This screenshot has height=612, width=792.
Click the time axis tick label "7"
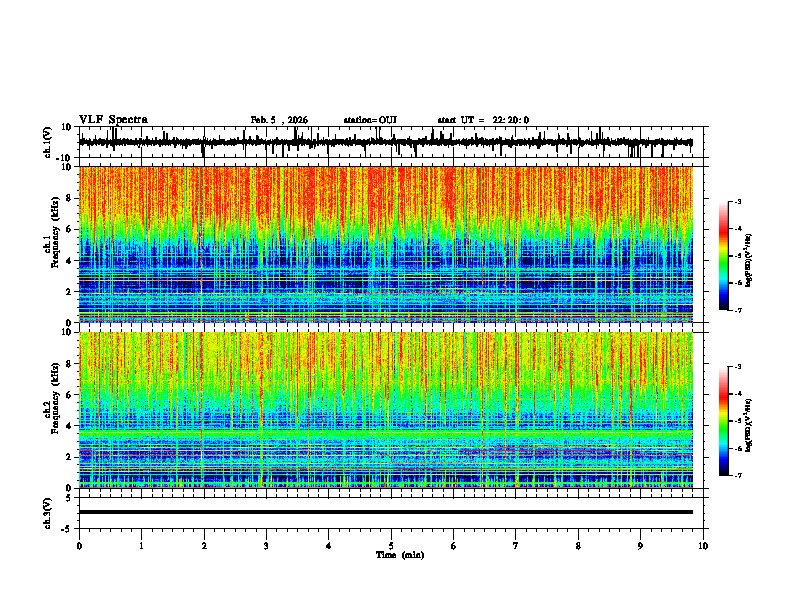[x=516, y=546]
